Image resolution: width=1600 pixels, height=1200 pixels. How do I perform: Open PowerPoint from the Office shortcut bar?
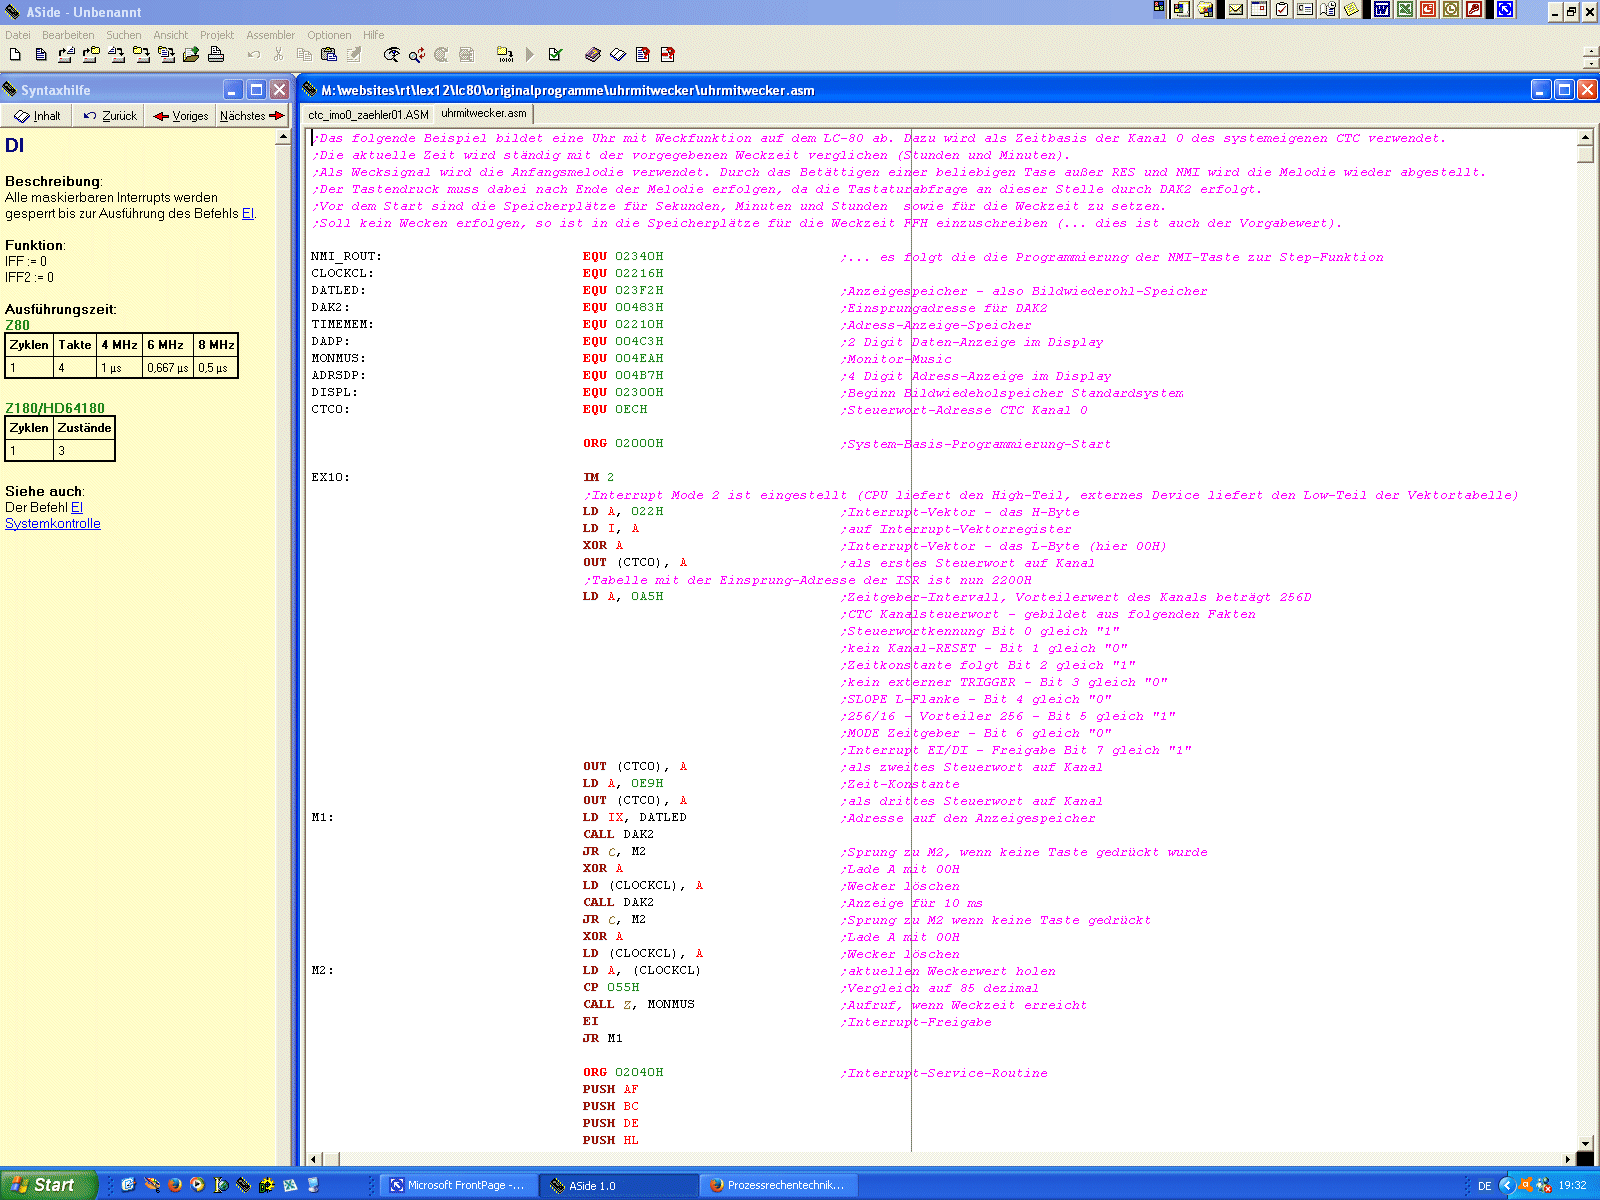(x=1428, y=9)
